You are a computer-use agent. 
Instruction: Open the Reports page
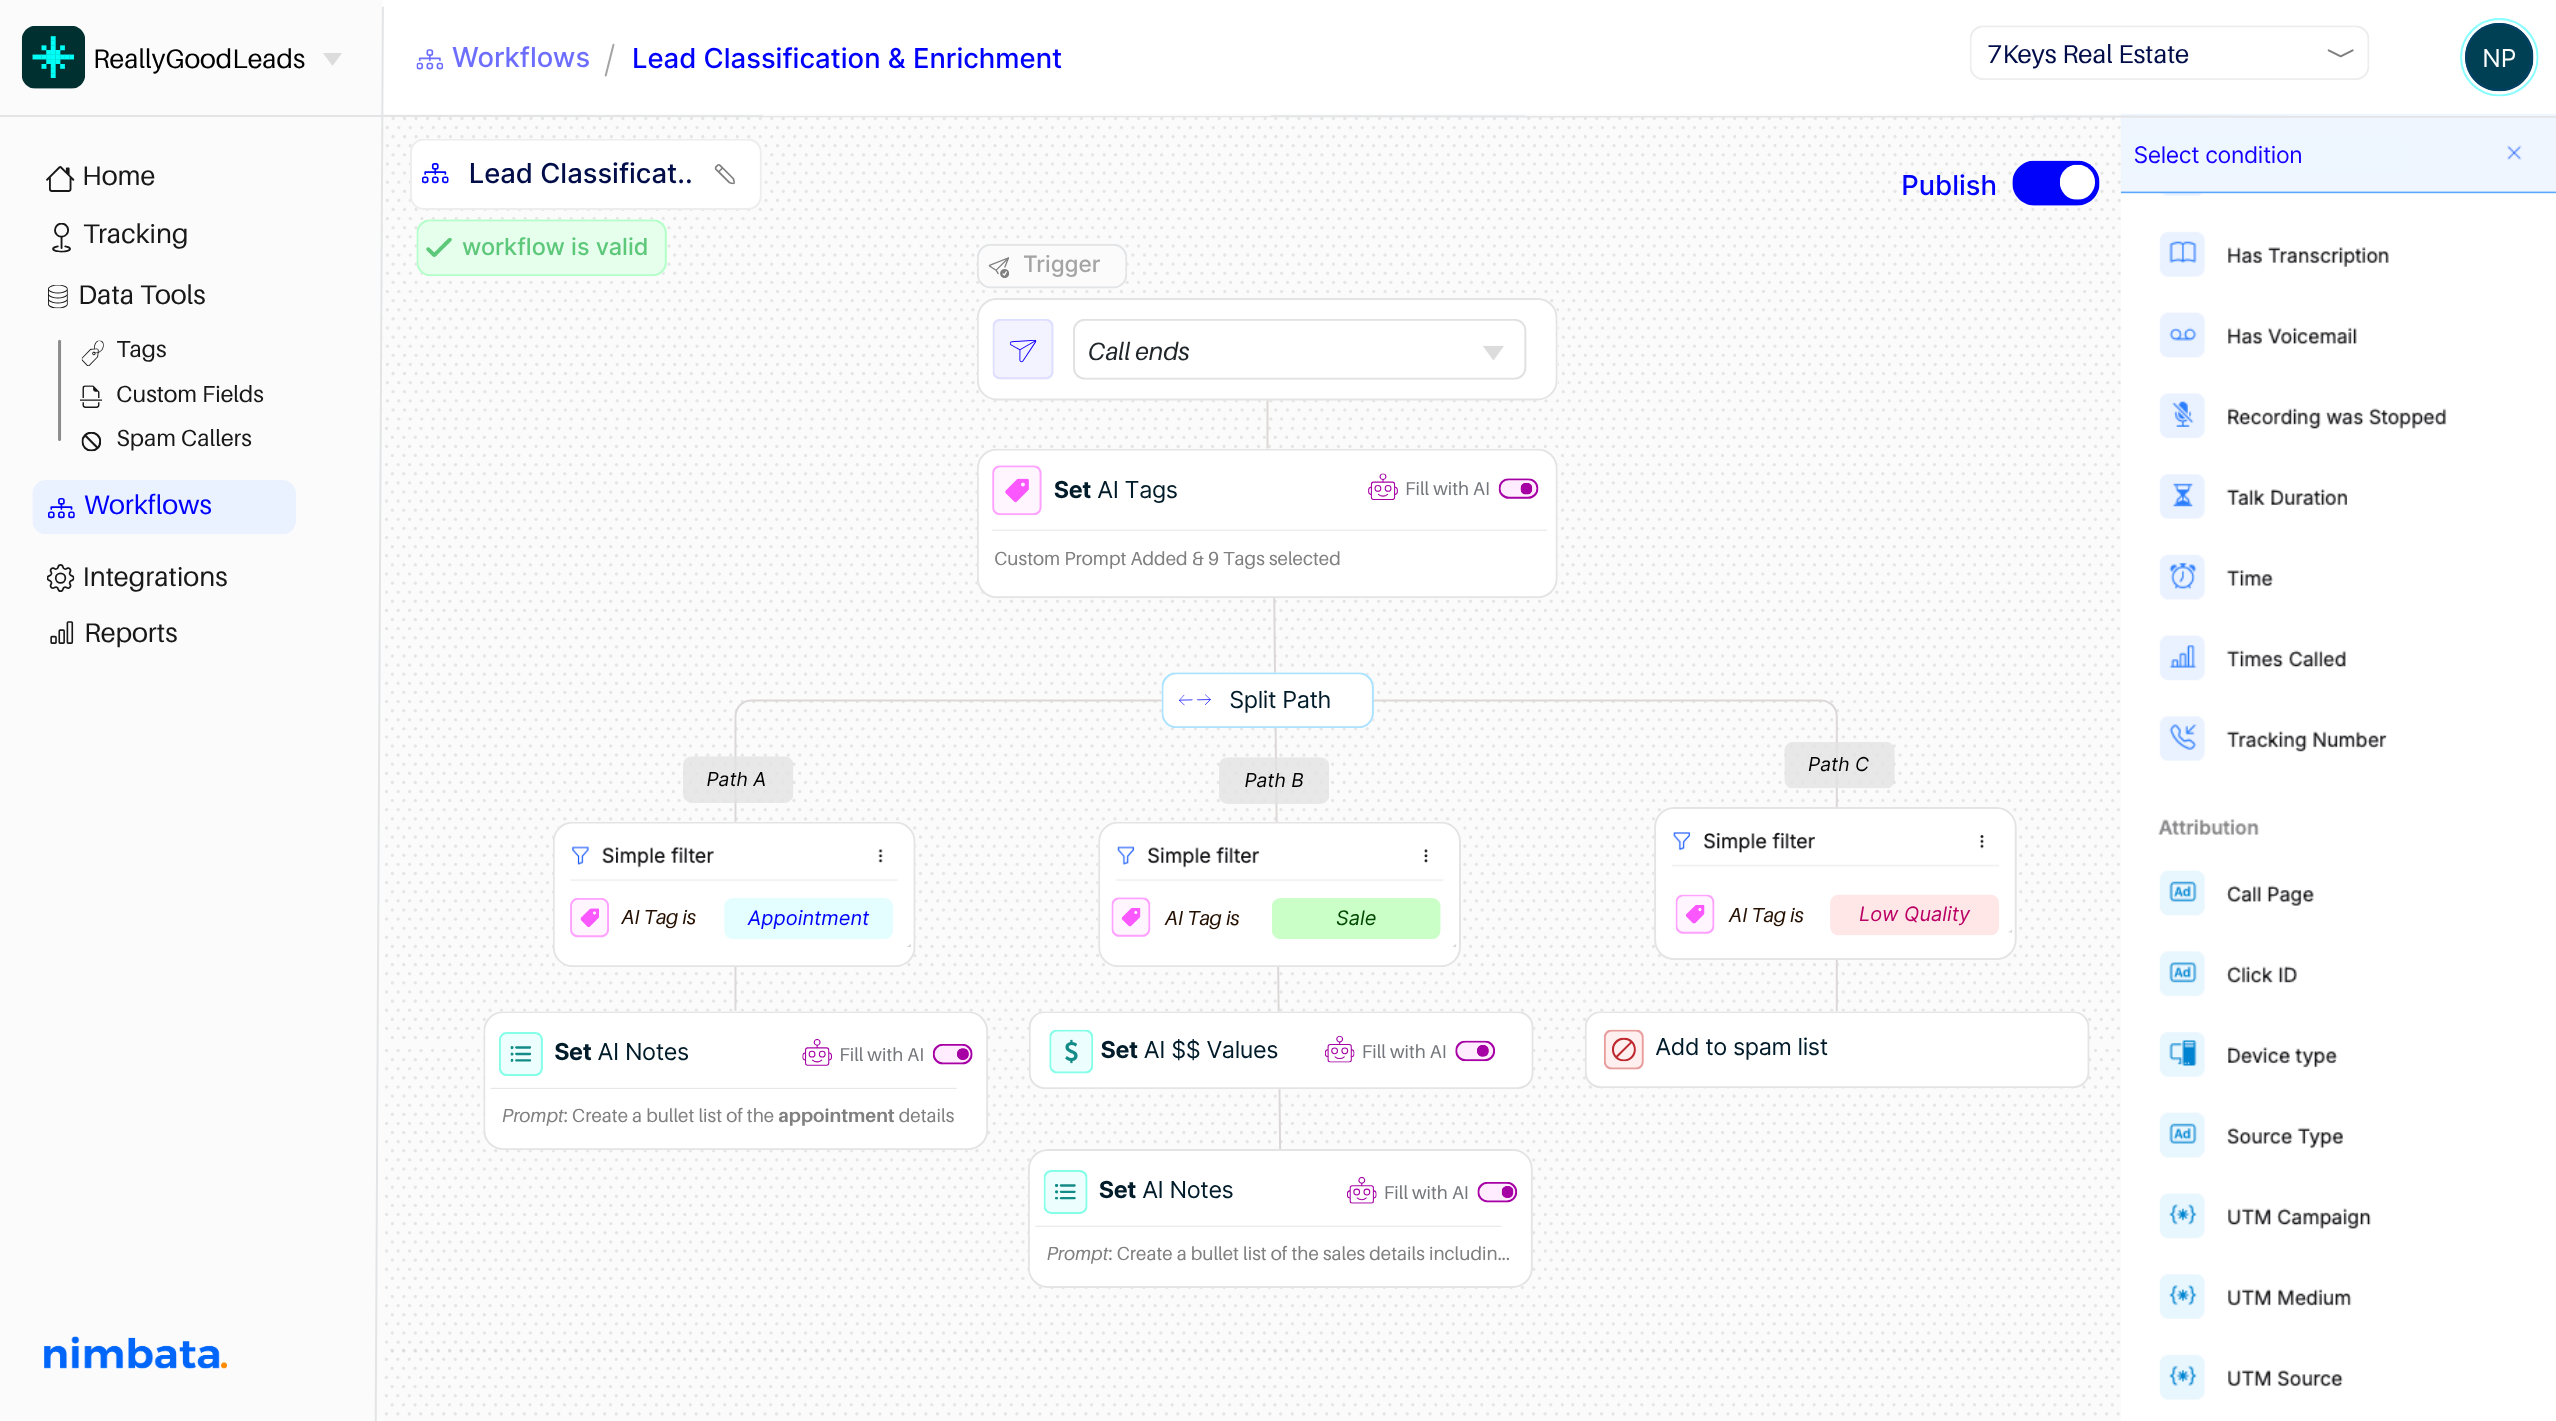click(x=113, y=633)
